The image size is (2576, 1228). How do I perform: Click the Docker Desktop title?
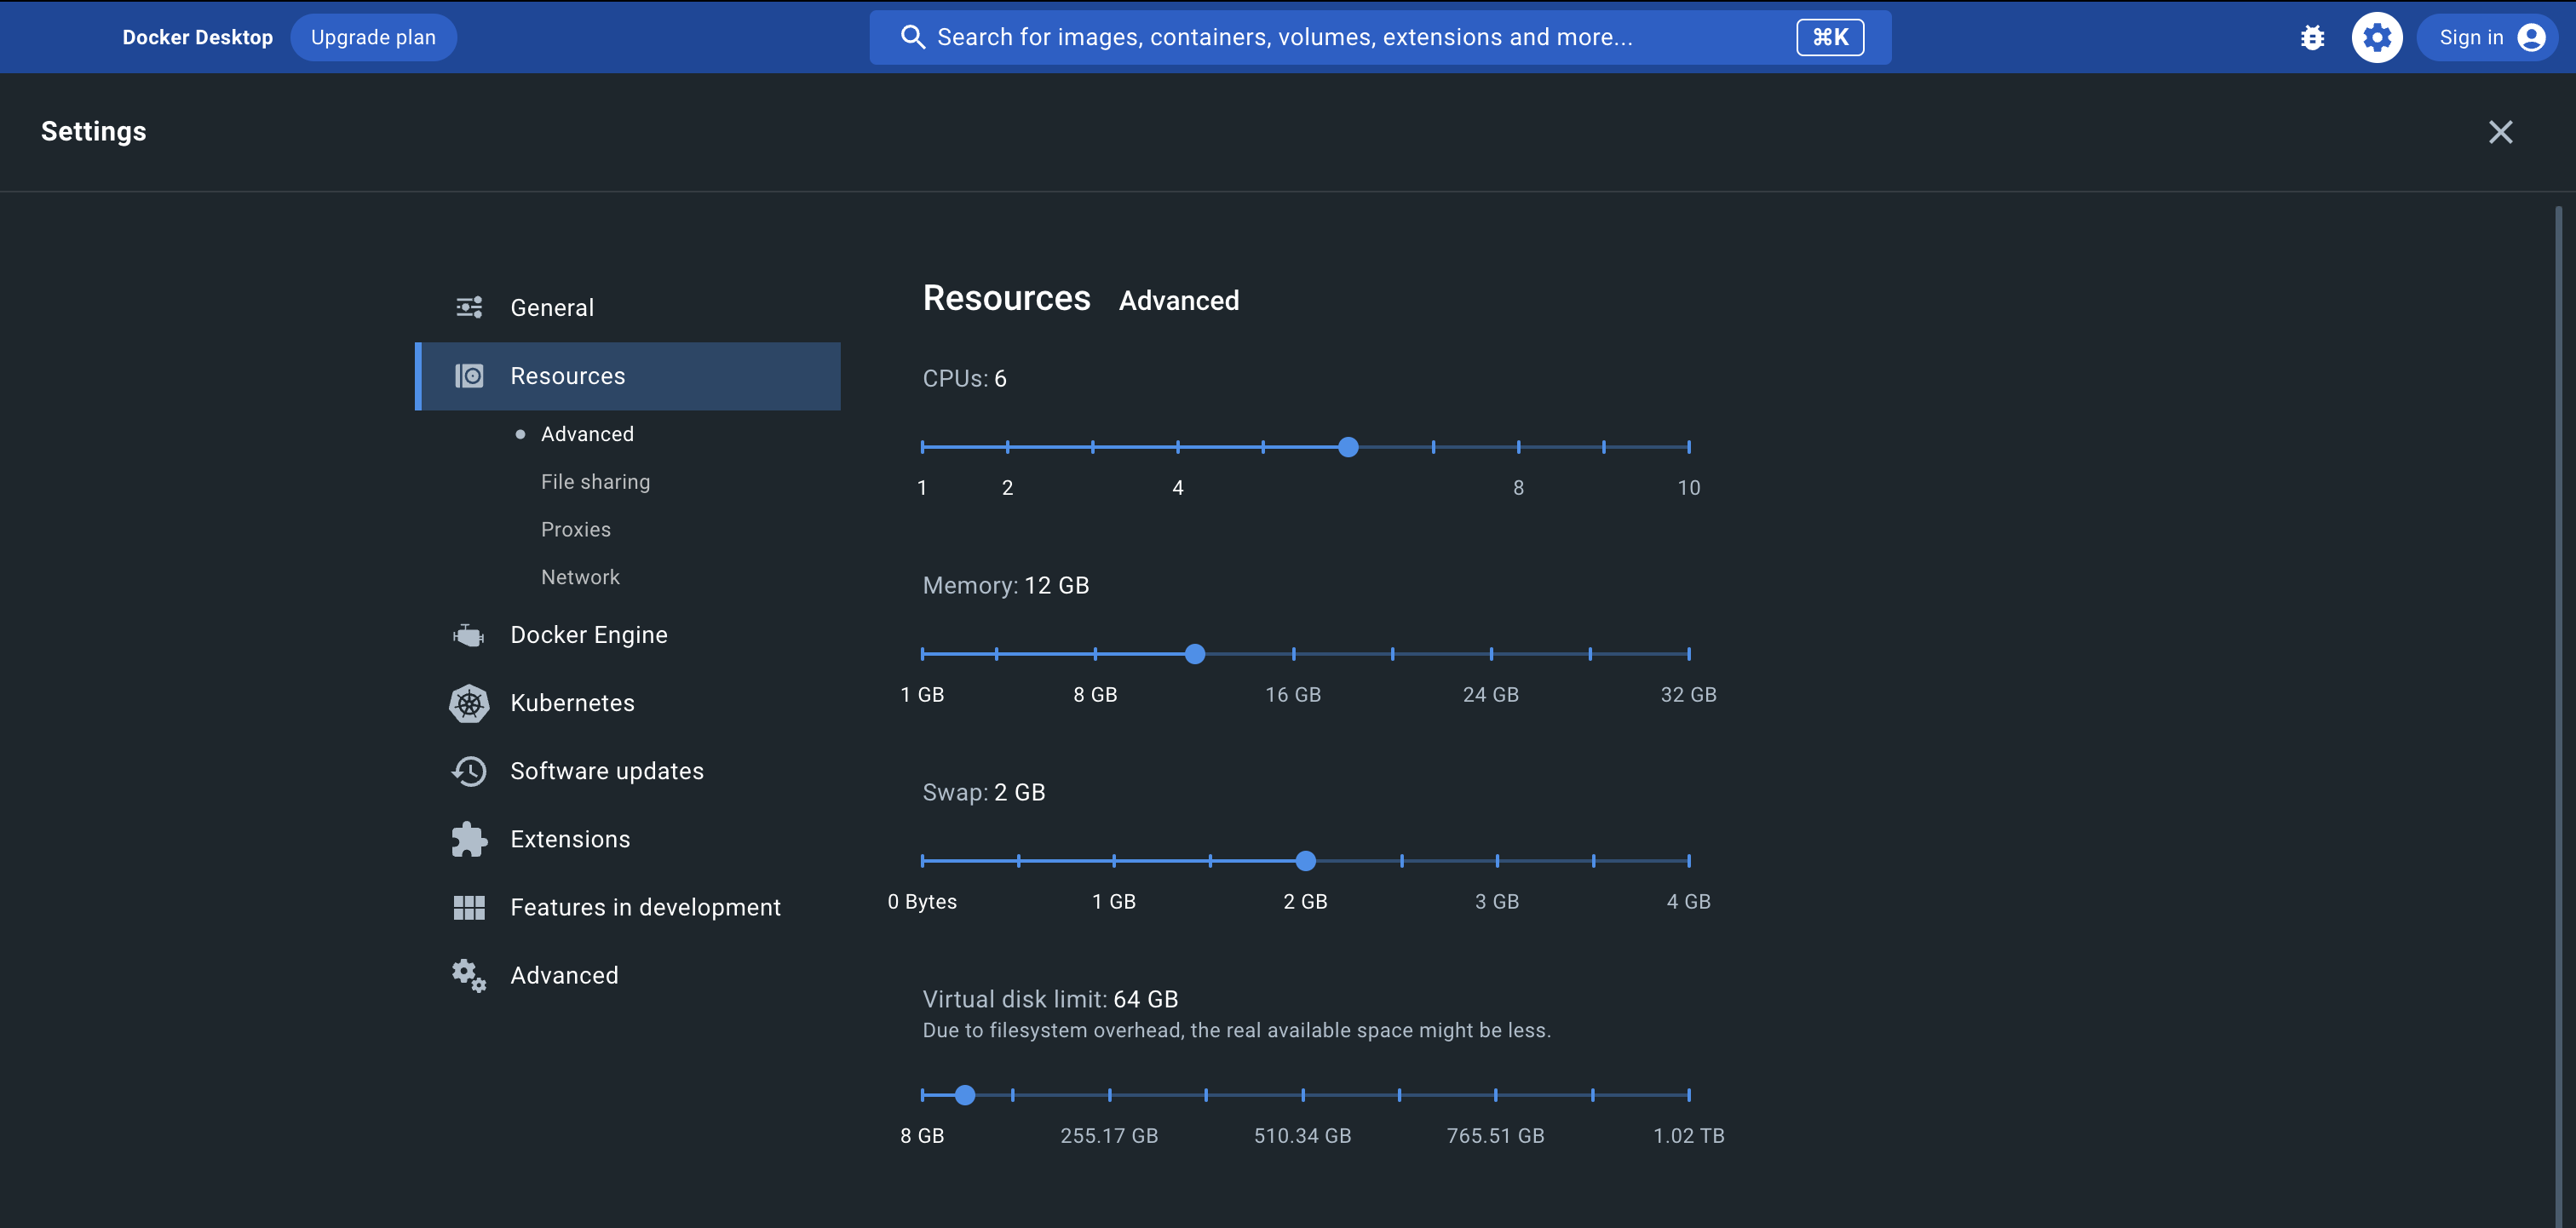pyautogui.click(x=197, y=38)
